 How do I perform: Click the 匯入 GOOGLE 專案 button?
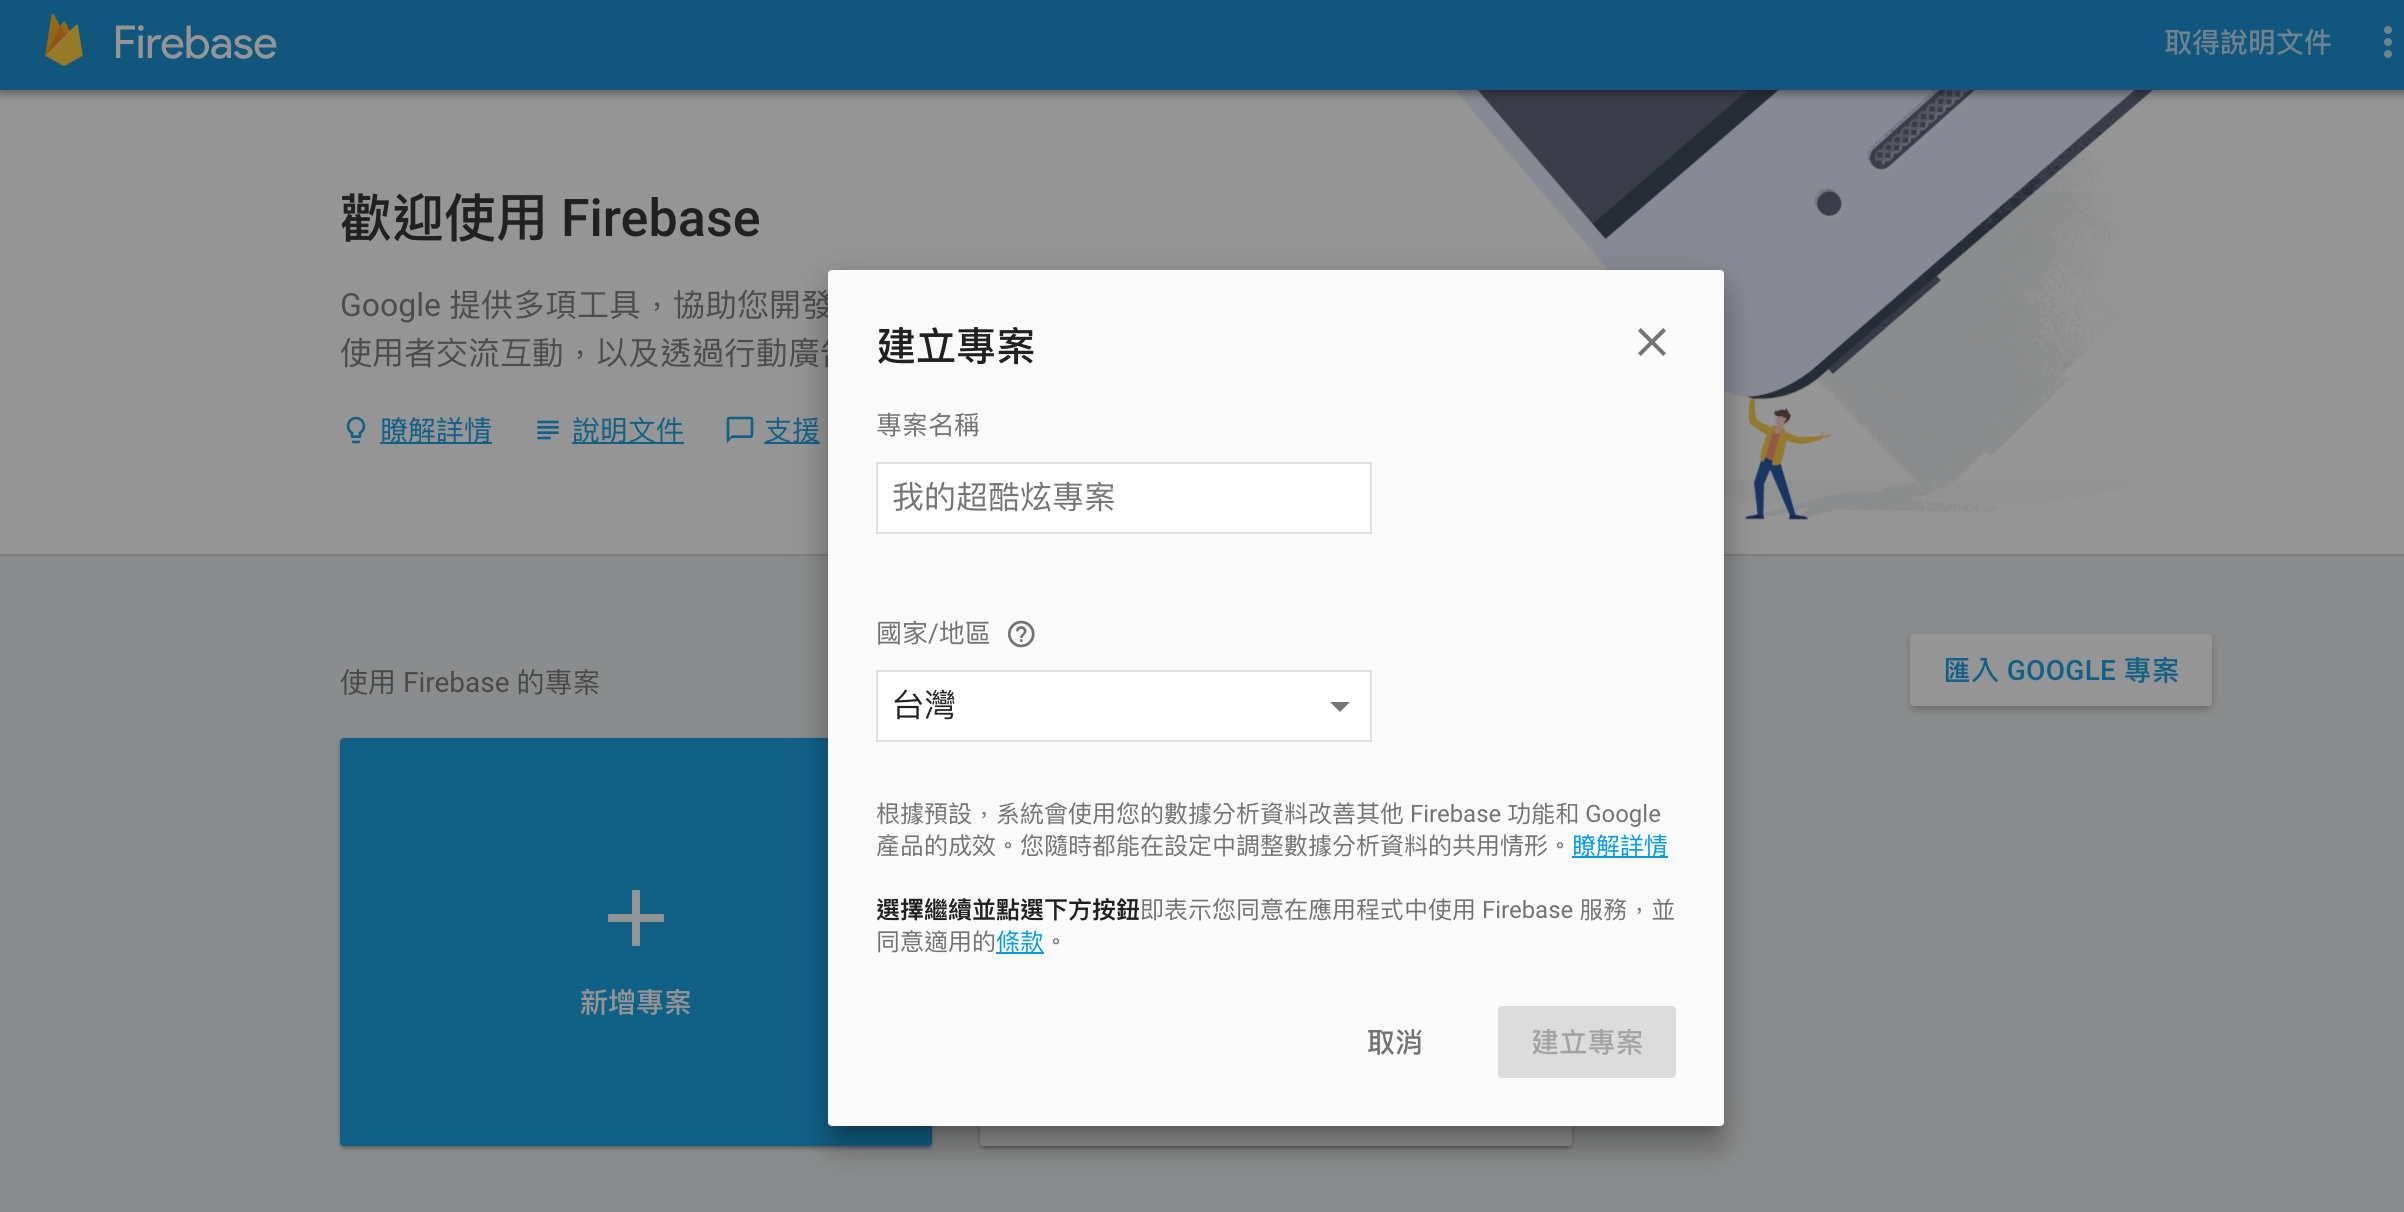click(x=2060, y=670)
